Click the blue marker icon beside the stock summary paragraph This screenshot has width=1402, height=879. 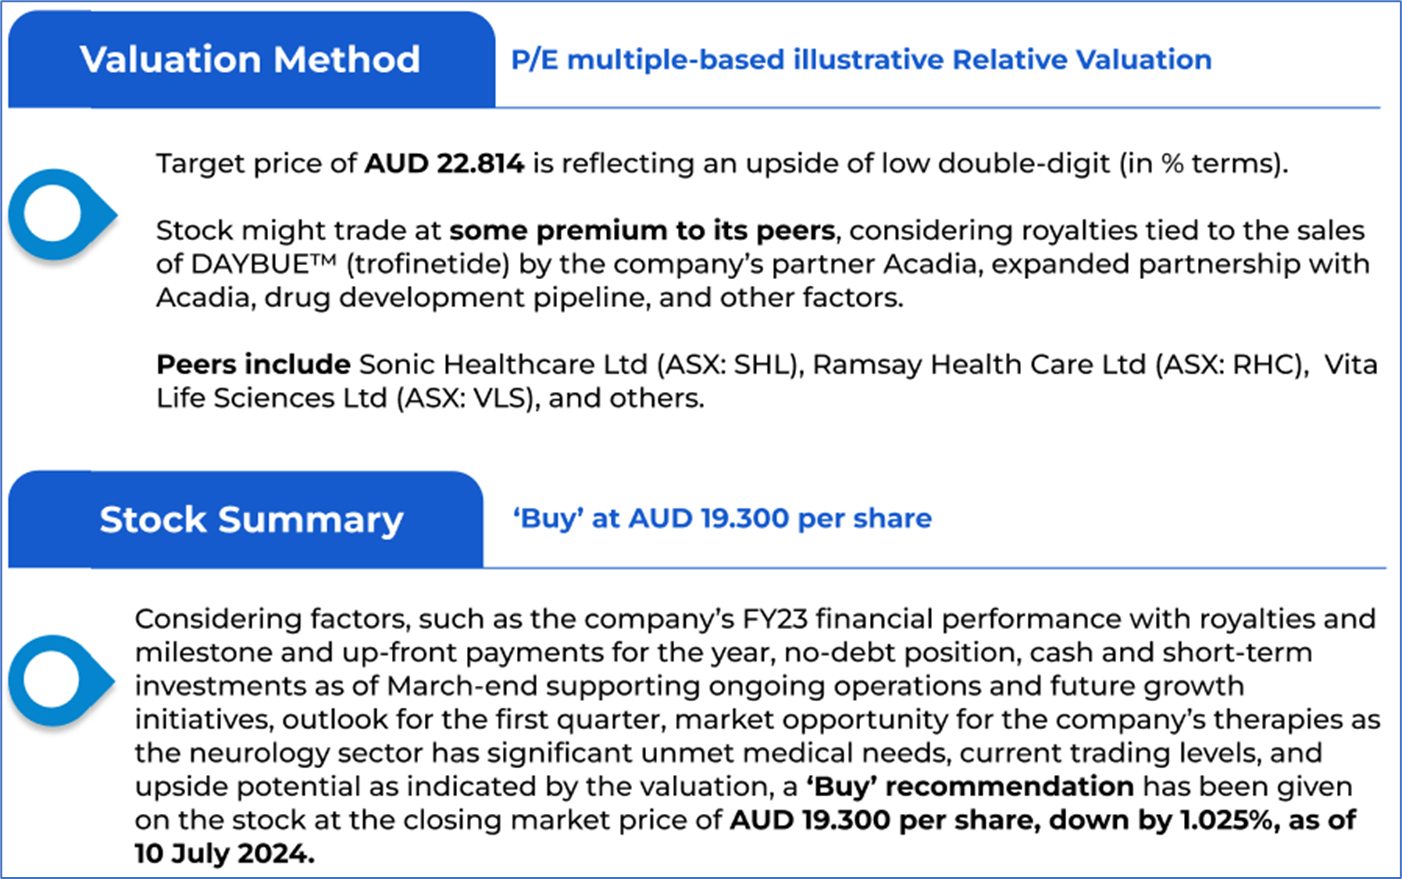click(x=60, y=680)
